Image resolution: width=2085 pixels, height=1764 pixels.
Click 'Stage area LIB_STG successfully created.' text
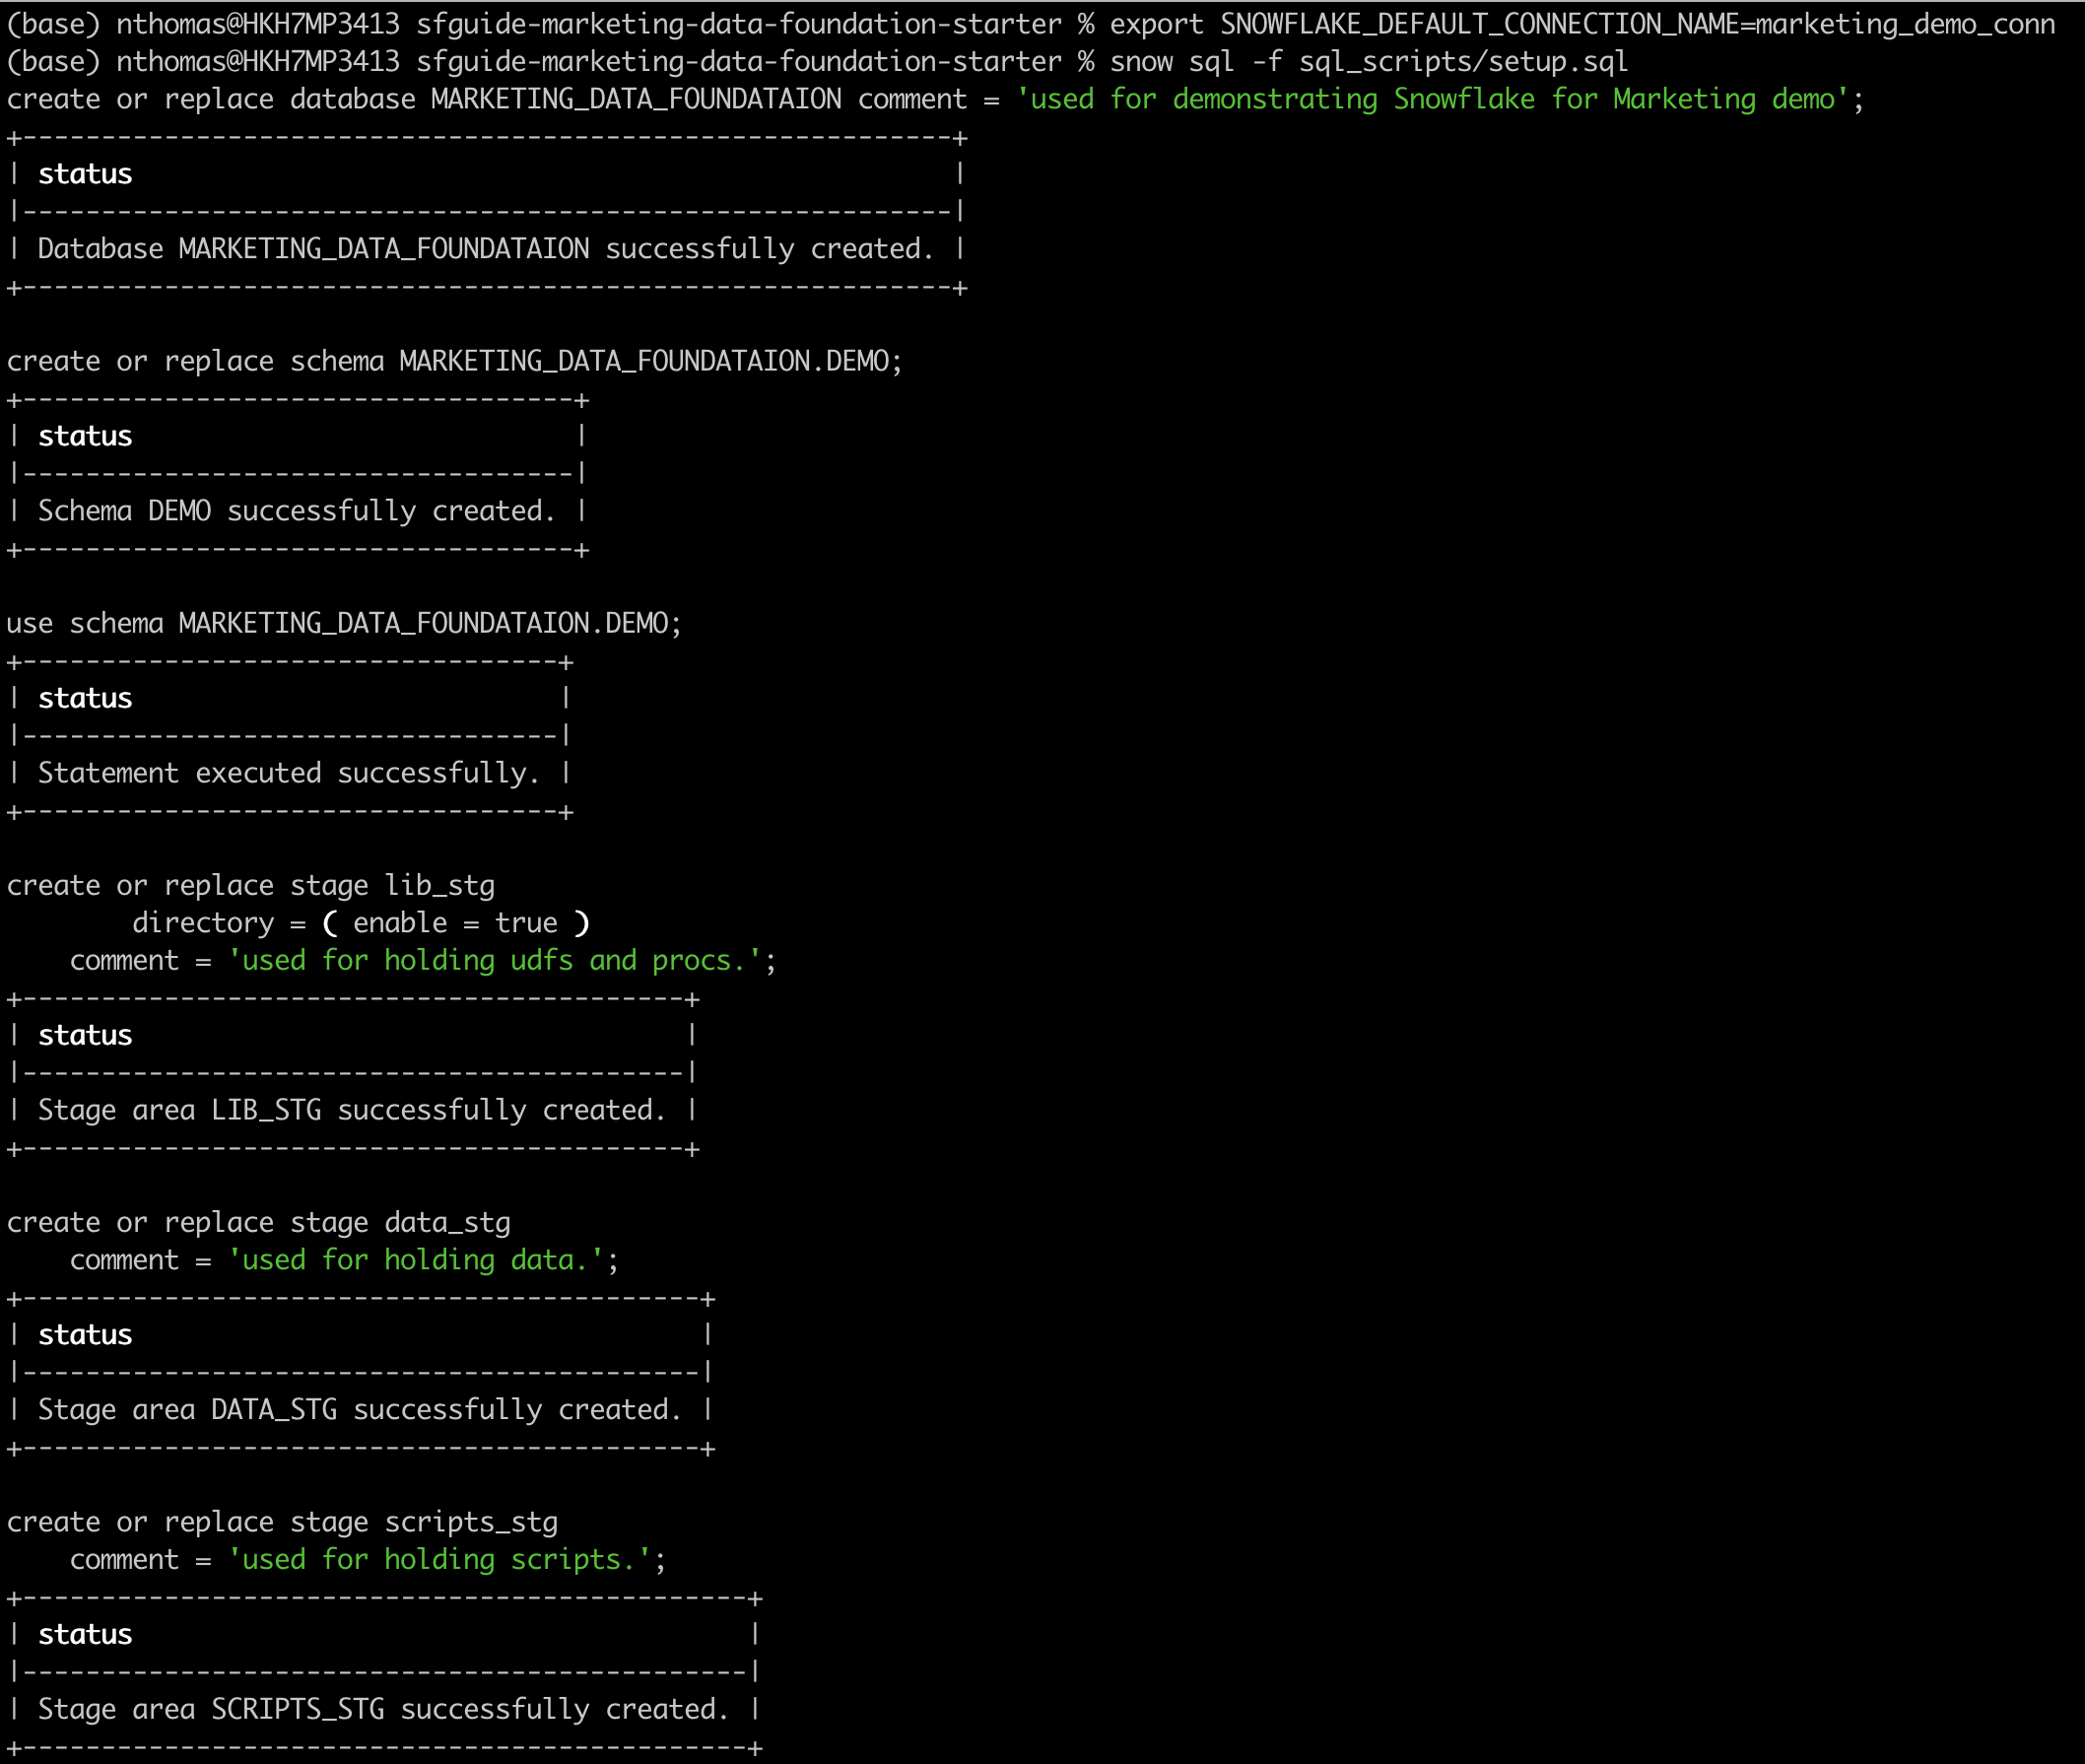point(351,1110)
